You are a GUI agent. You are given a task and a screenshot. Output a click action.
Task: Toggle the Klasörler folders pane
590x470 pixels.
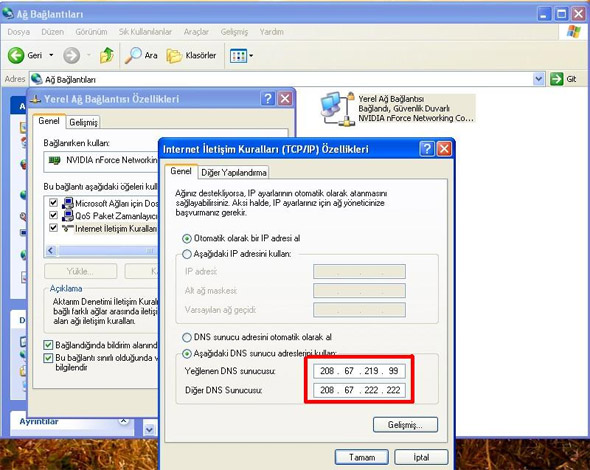pyautogui.click(x=192, y=56)
